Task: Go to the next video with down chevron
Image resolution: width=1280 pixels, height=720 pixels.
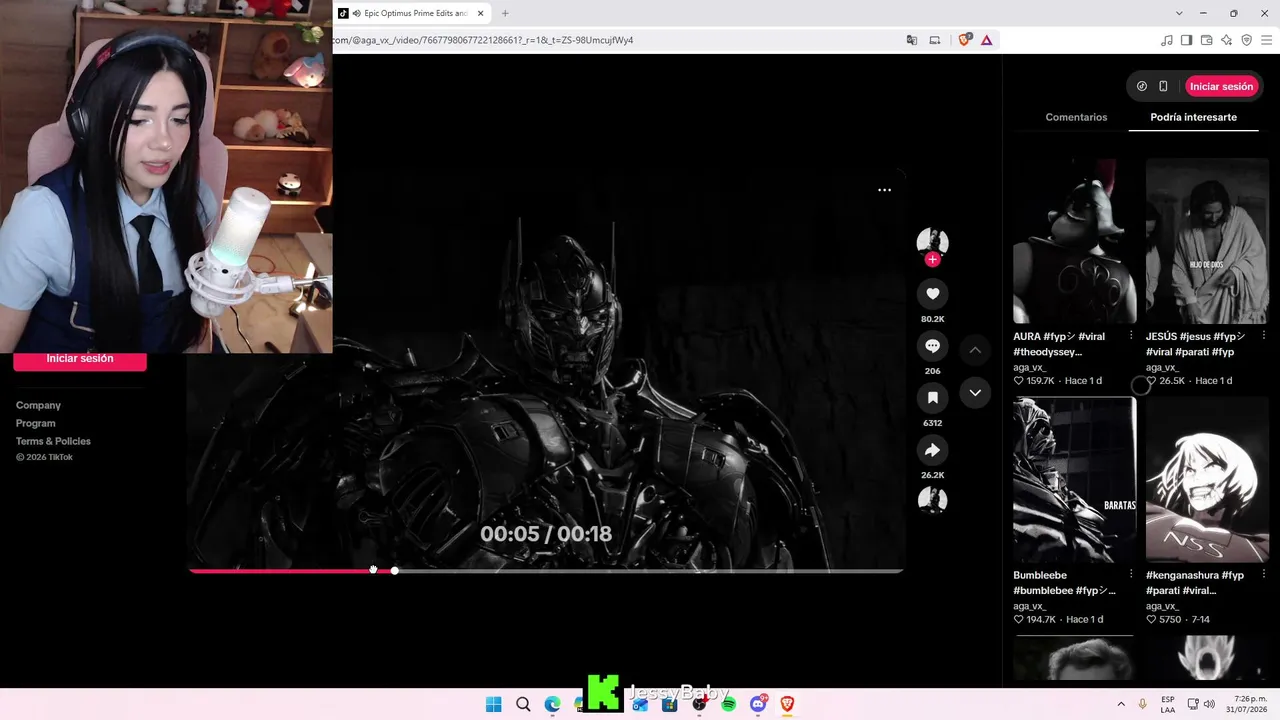Action: click(x=975, y=393)
